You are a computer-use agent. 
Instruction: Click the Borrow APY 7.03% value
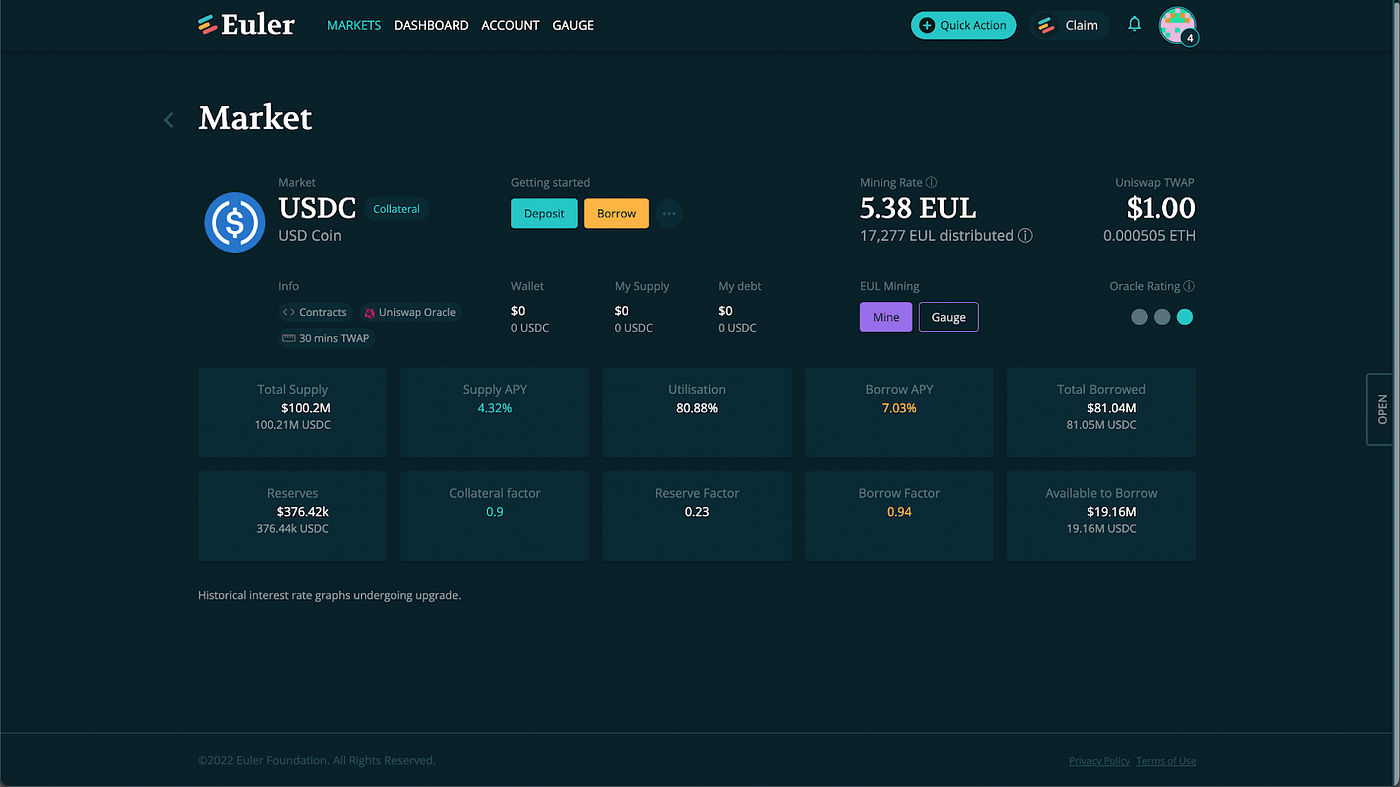pyautogui.click(x=899, y=408)
